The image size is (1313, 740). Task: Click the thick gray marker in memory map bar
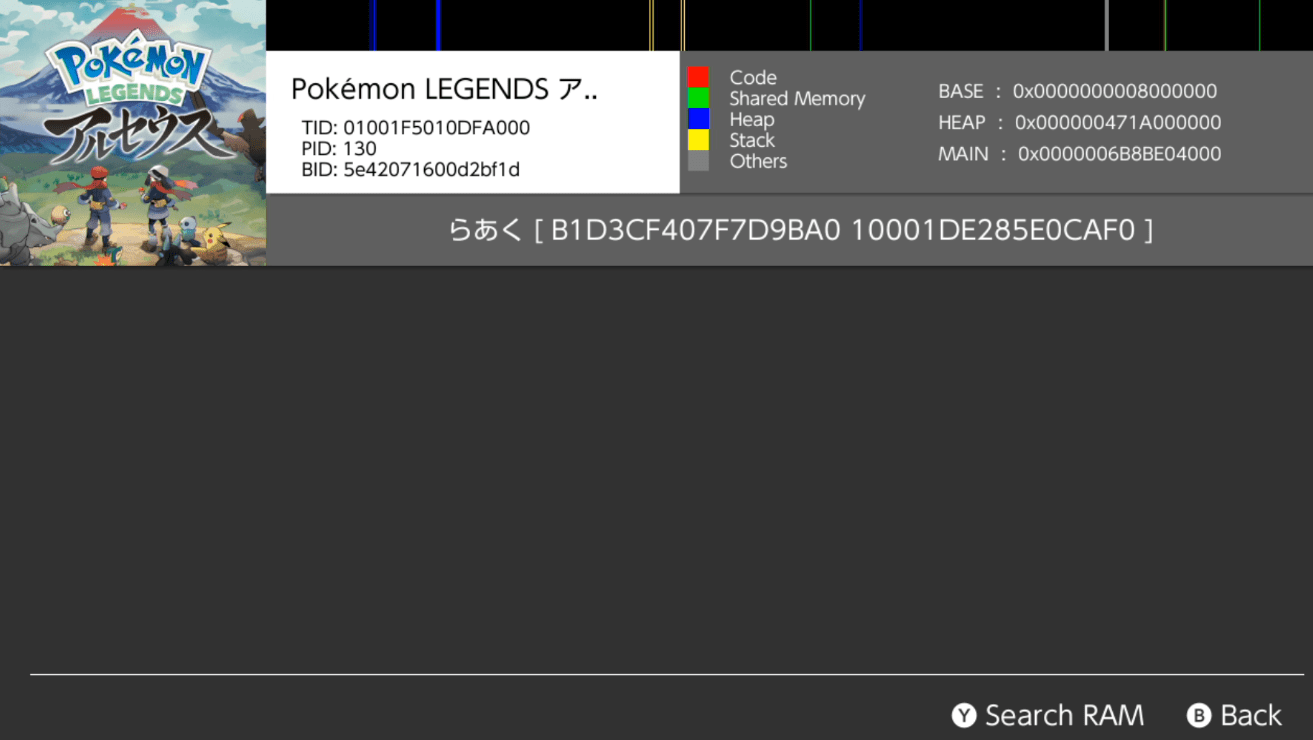[x=1106, y=25]
